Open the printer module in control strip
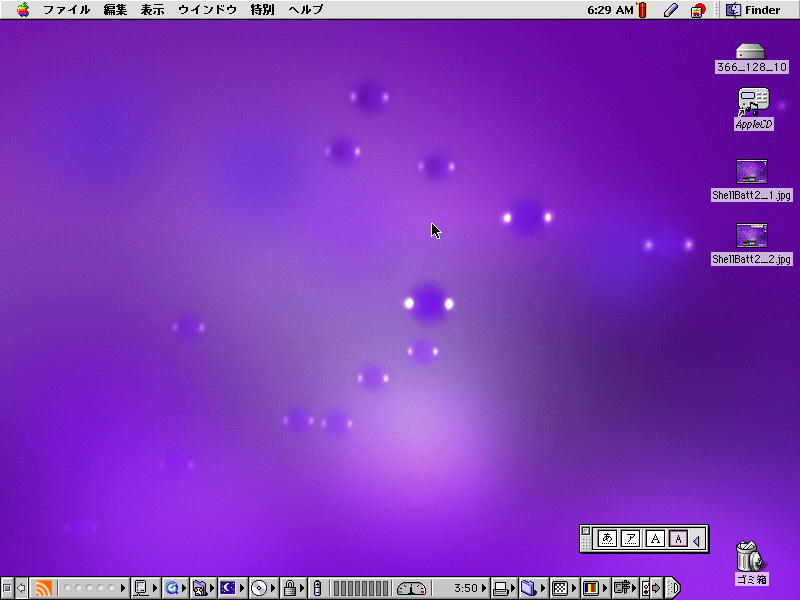This screenshot has height=600, width=800. [x=504, y=588]
